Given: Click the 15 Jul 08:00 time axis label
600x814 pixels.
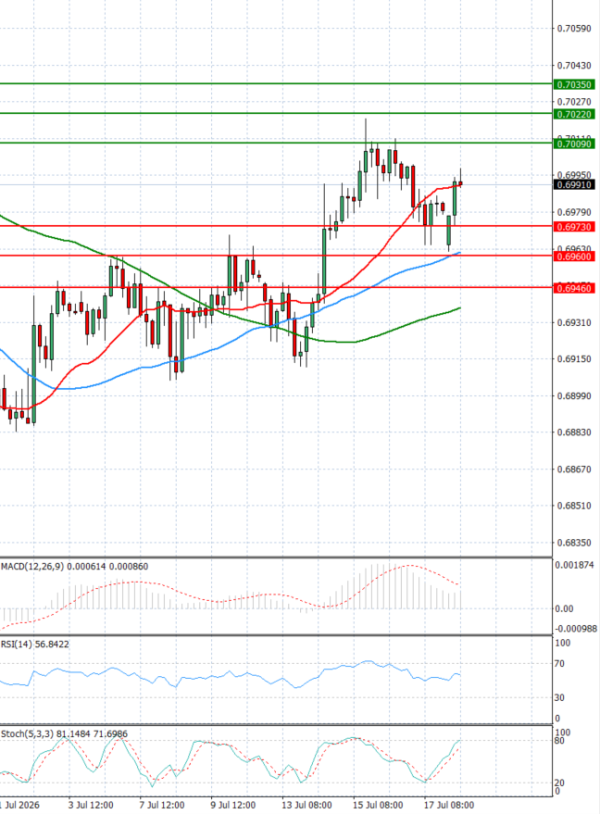Looking at the screenshot, I should coord(378,805).
